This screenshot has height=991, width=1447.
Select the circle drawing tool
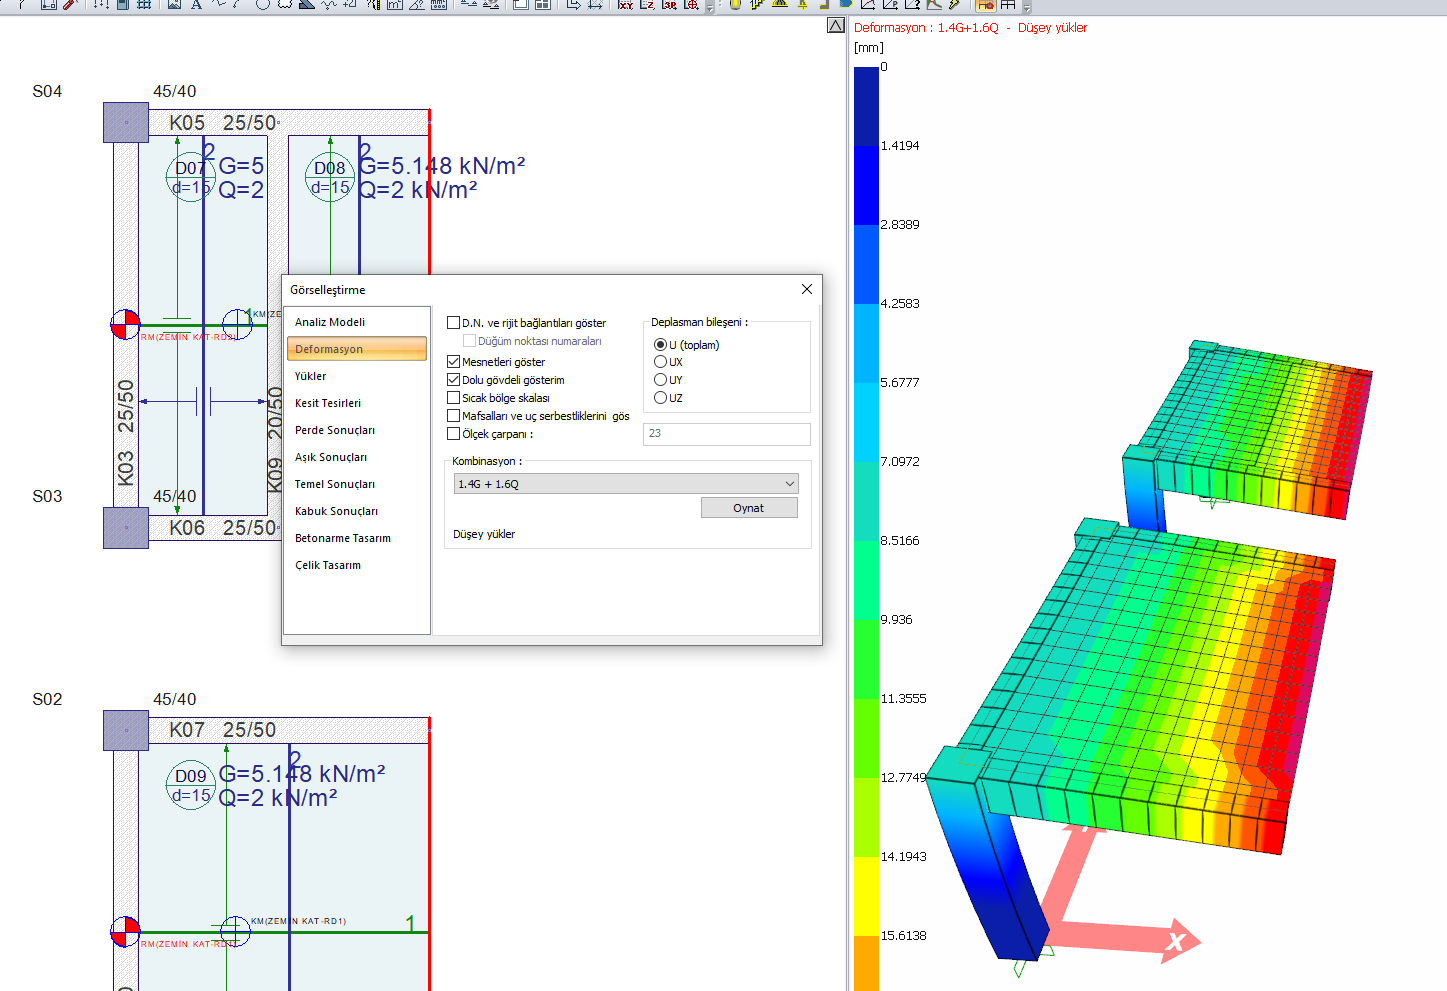pos(262,4)
